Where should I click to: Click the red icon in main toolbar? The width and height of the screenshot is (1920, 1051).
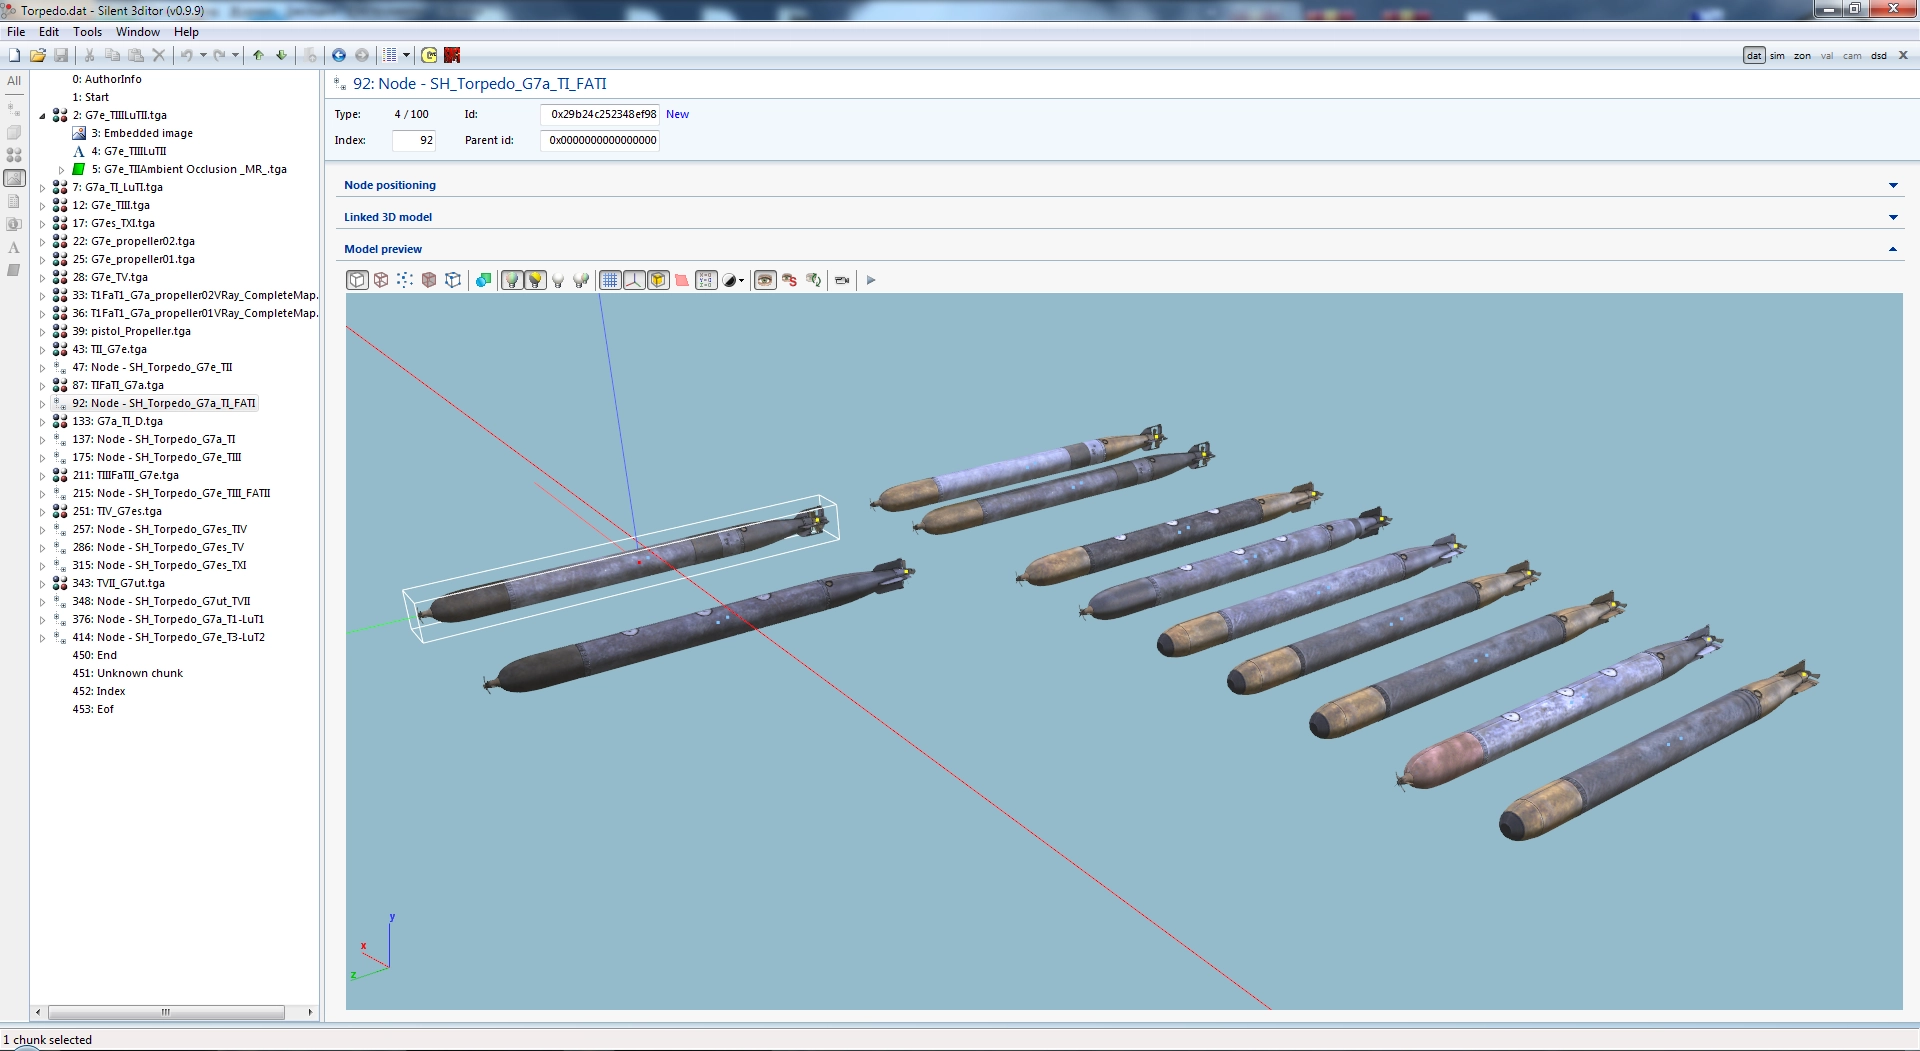click(x=452, y=56)
